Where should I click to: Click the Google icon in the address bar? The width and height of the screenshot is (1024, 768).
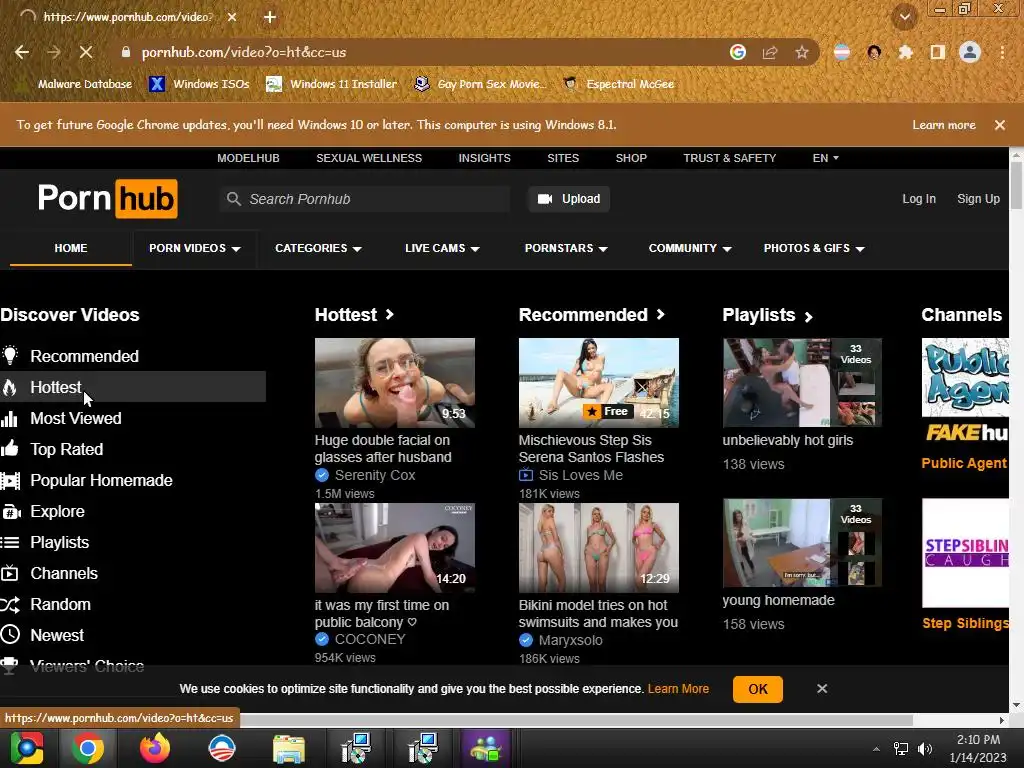click(738, 52)
